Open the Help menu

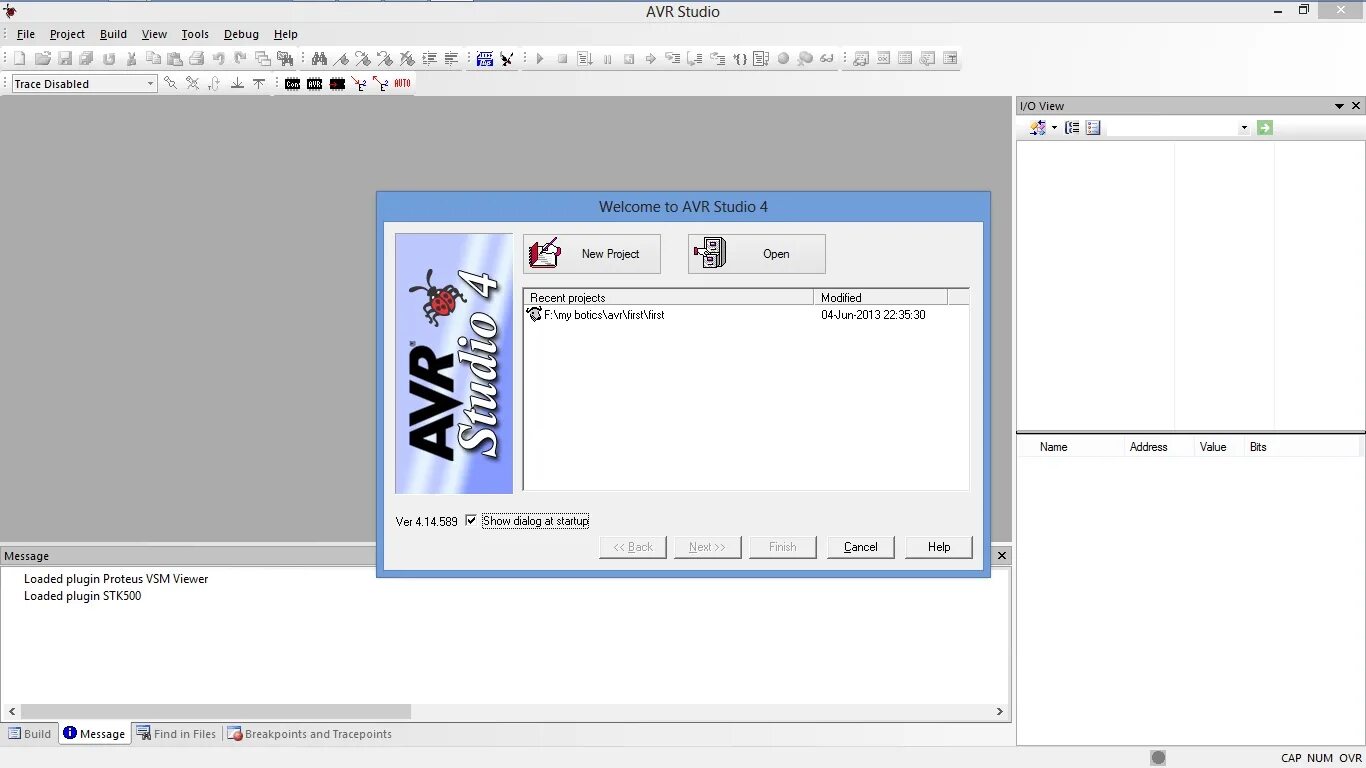pyautogui.click(x=286, y=34)
